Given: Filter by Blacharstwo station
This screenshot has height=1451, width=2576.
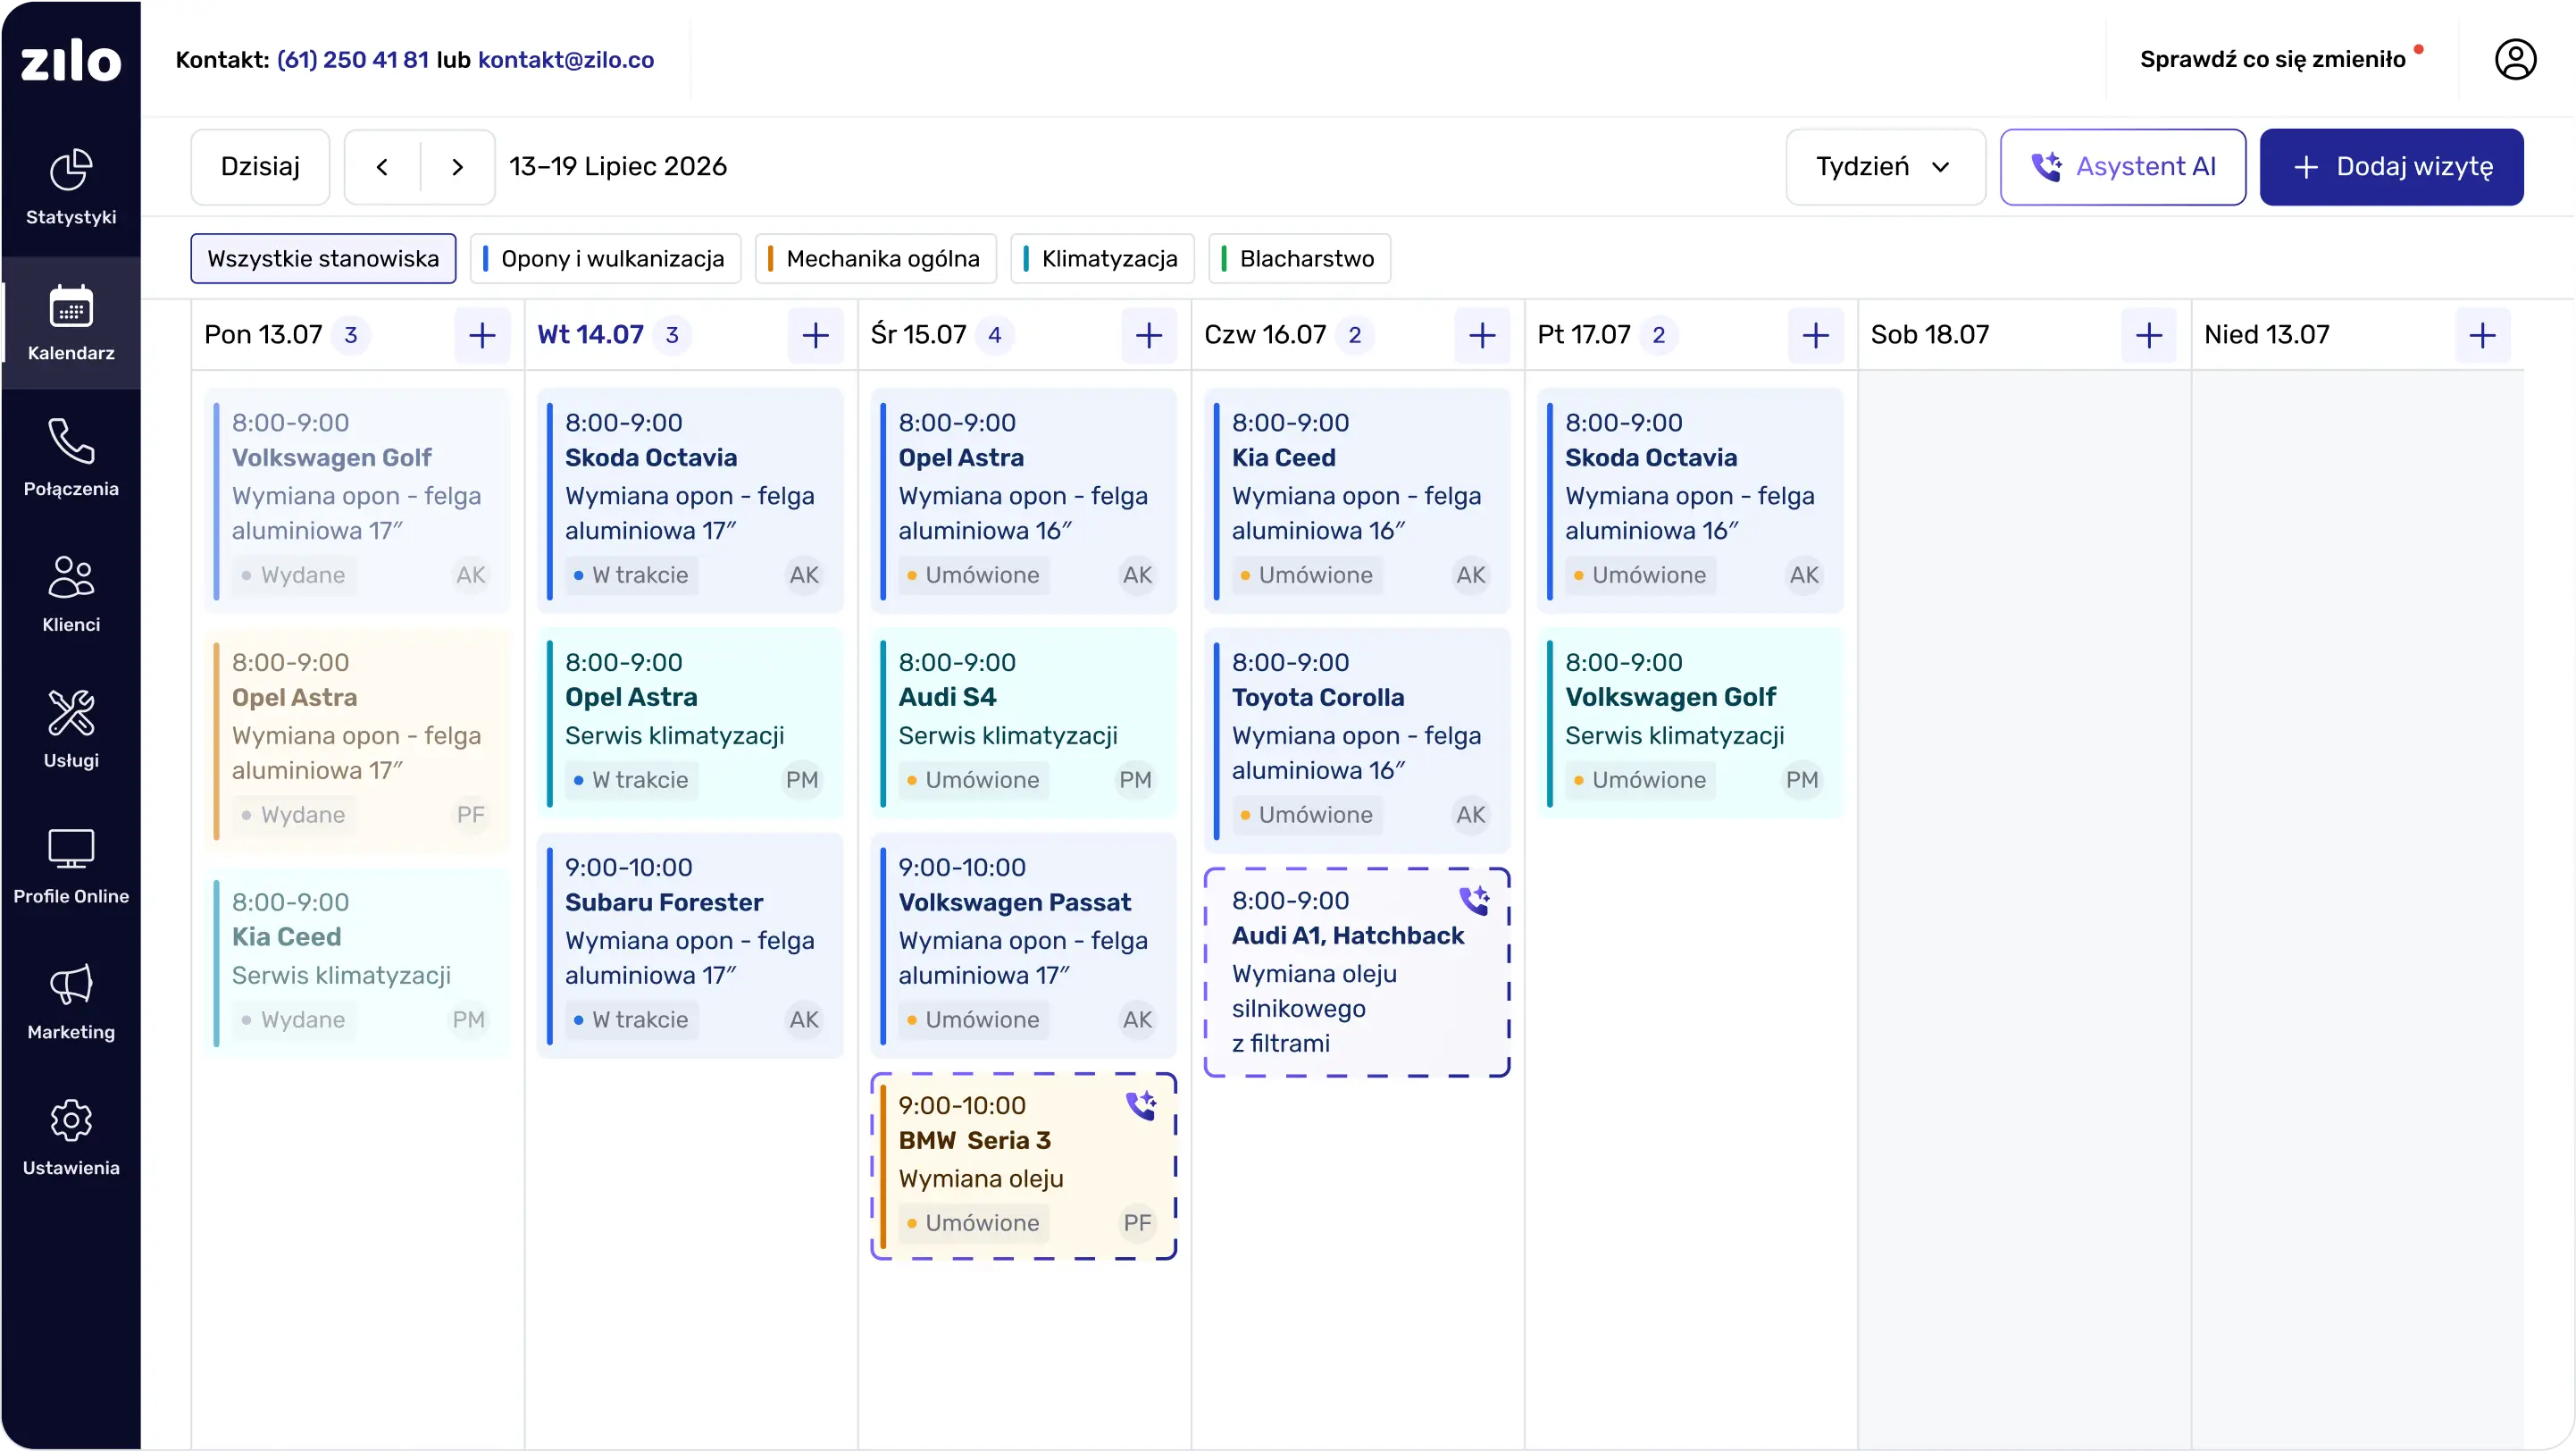Looking at the screenshot, I should tap(1299, 259).
